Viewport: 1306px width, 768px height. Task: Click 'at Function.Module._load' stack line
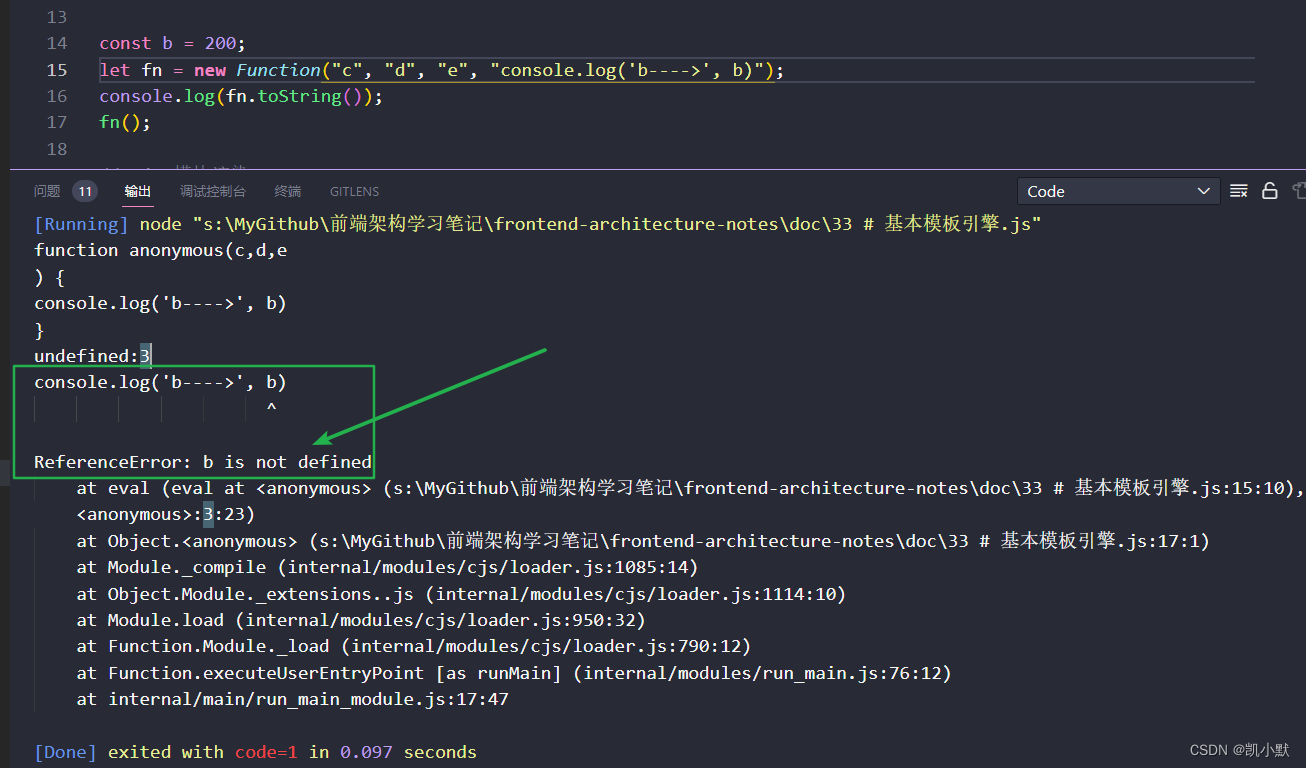414,646
